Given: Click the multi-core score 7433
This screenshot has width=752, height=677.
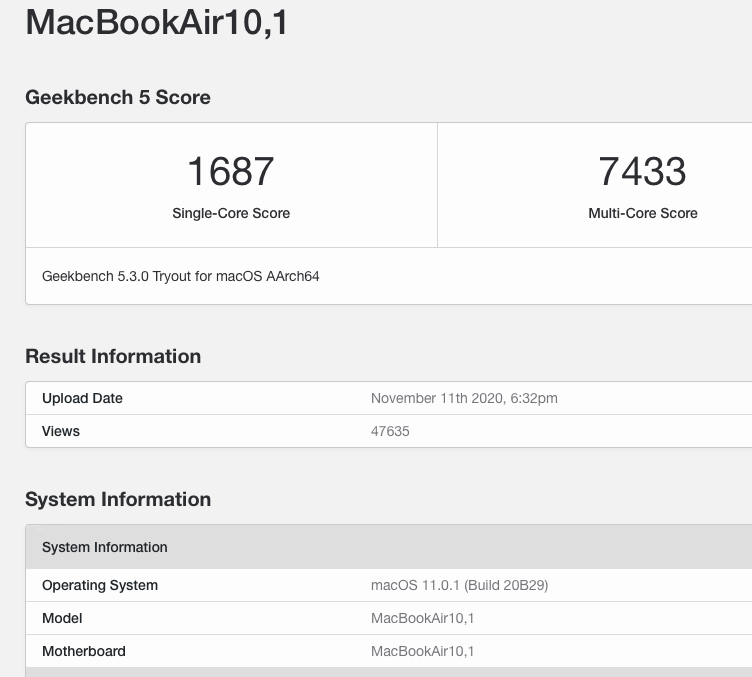Looking at the screenshot, I should [x=642, y=171].
